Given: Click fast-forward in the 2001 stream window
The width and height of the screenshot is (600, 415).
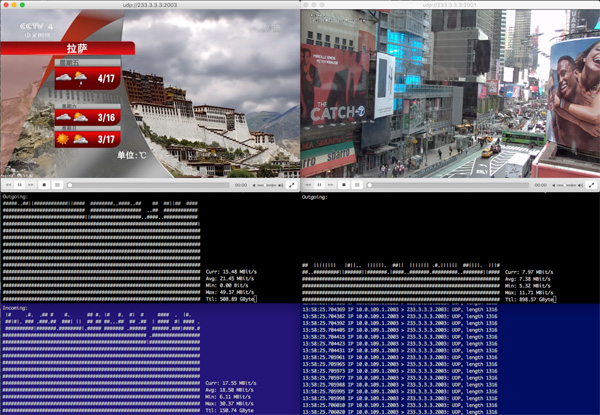Looking at the screenshot, I should point(331,185).
